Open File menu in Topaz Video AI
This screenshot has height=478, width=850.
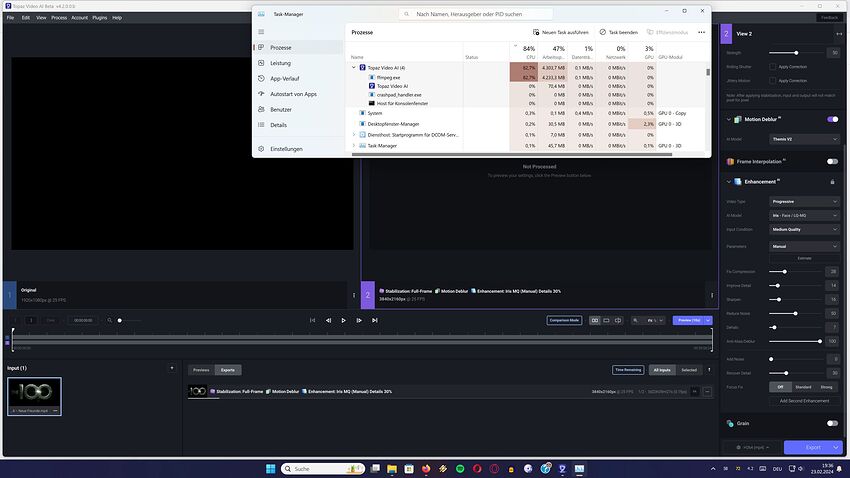coord(10,18)
